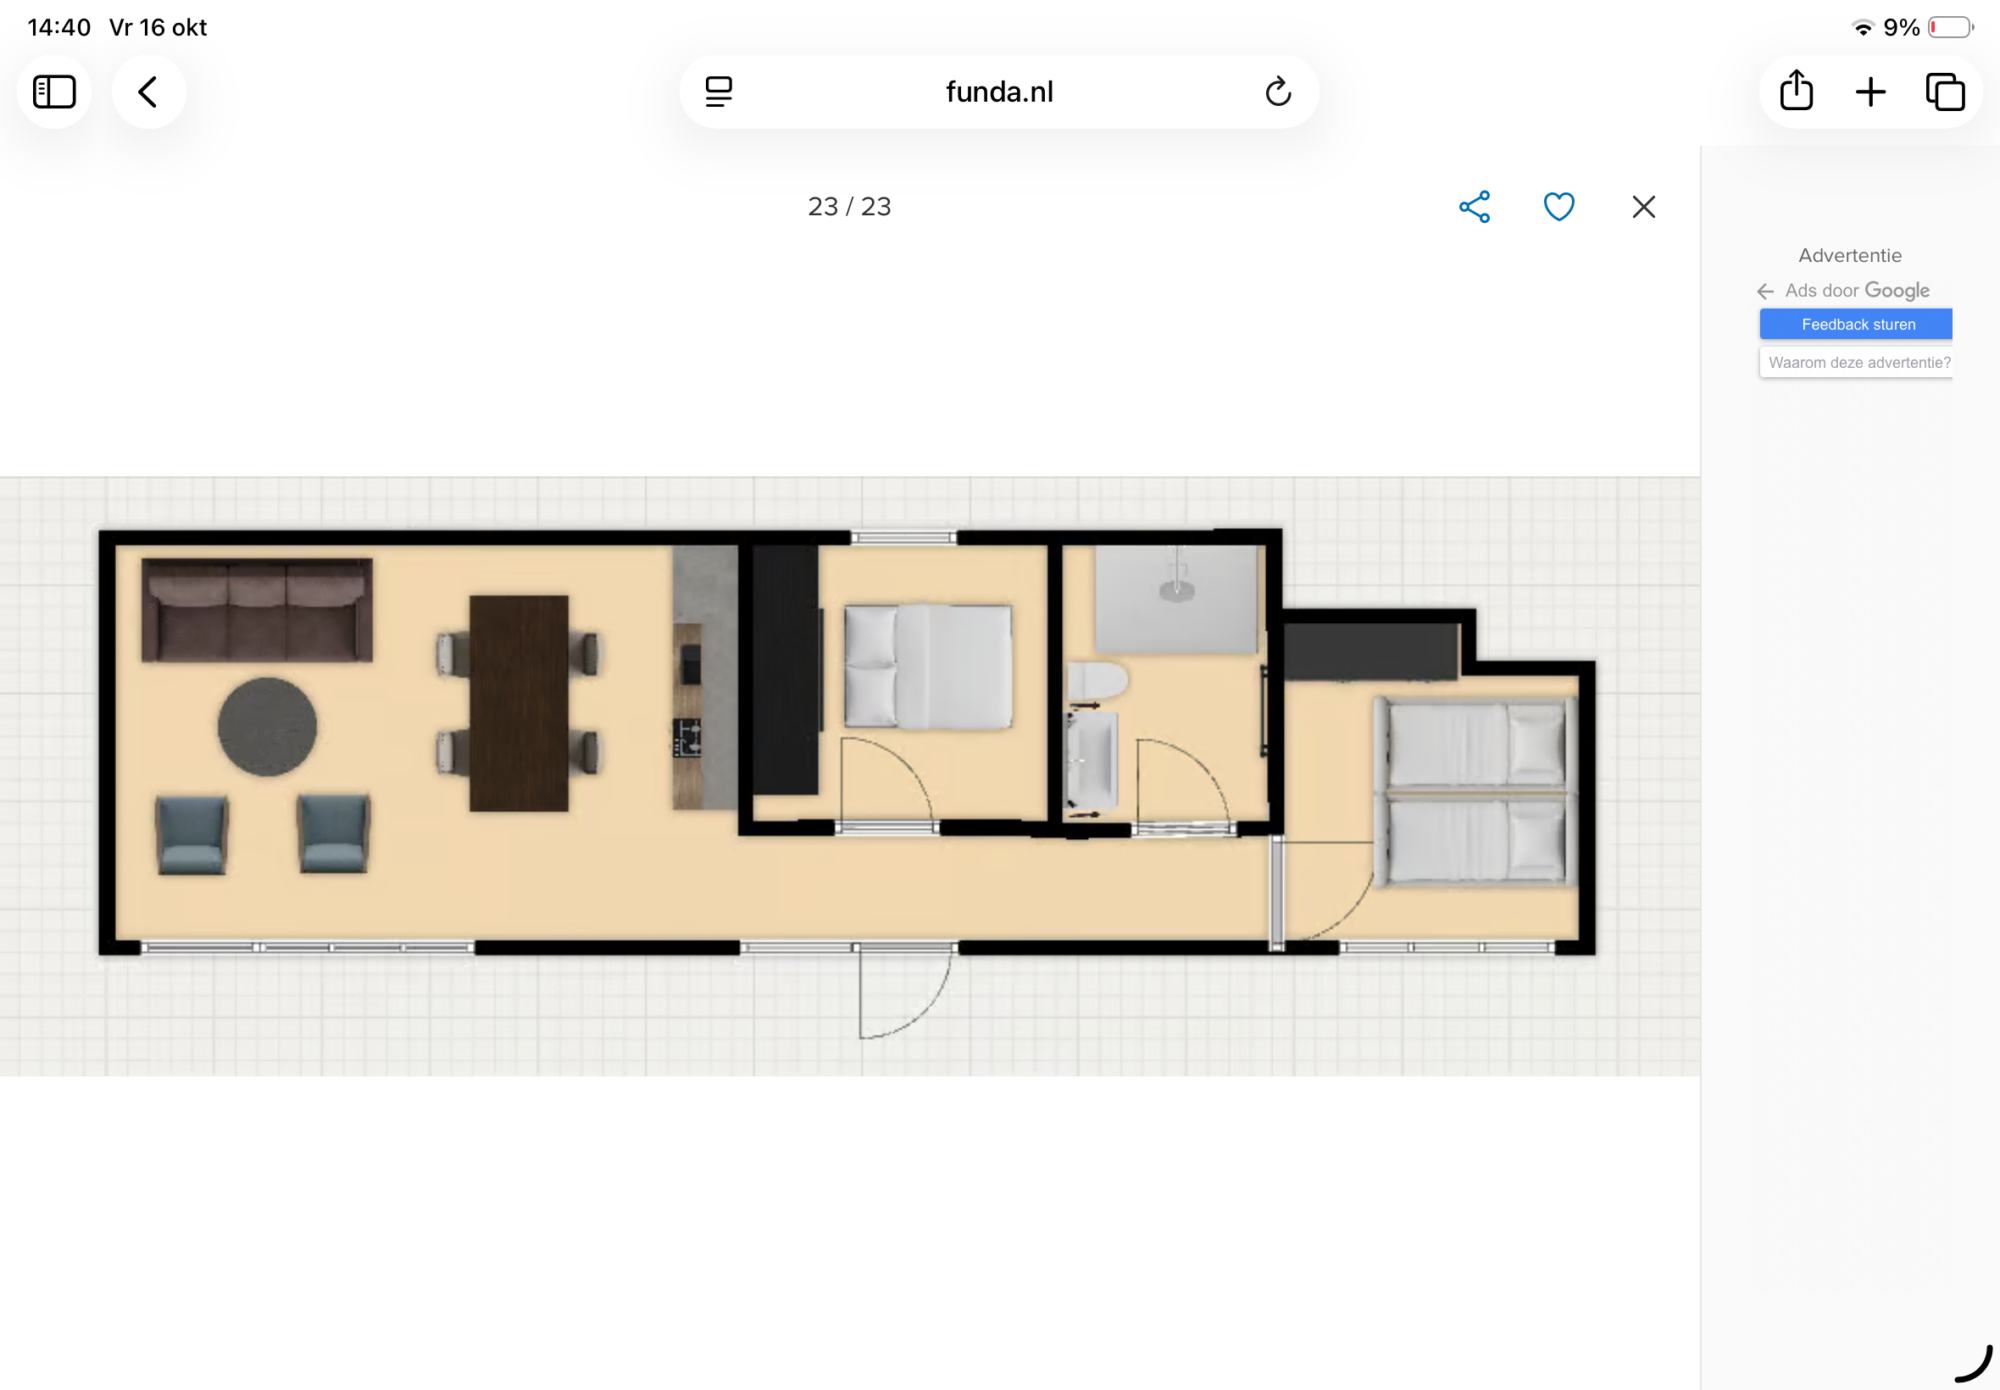Click the 23 / 23 photo counter
This screenshot has height=1390, width=2000.
coord(849,207)
